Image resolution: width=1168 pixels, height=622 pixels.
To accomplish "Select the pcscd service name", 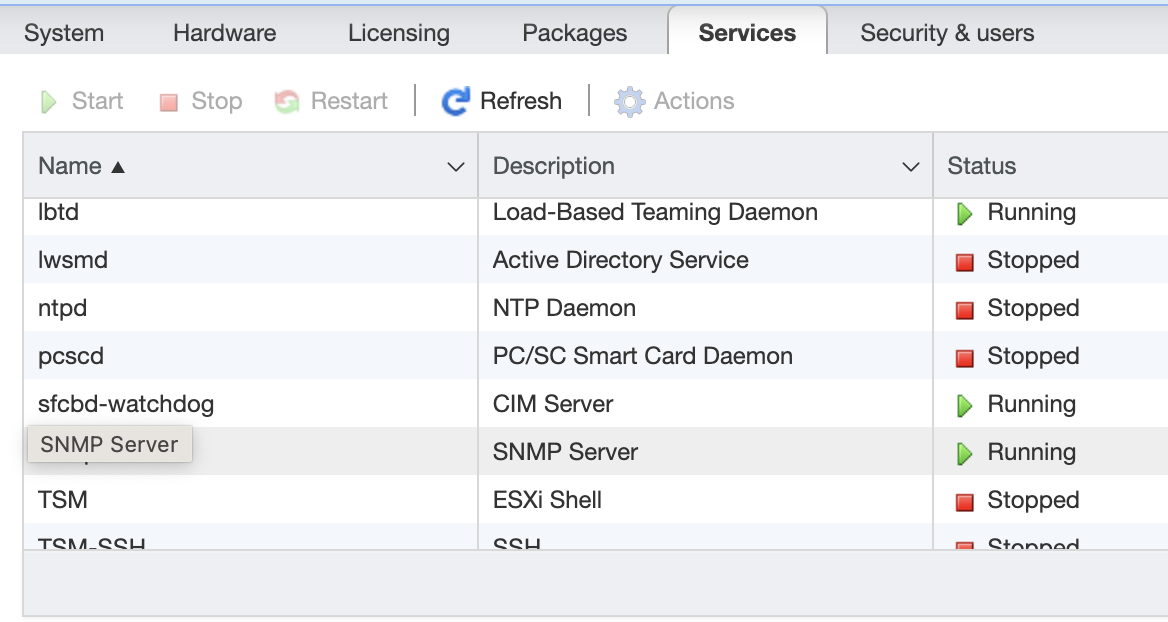I will pyautogui.click(x=71, y=356).
